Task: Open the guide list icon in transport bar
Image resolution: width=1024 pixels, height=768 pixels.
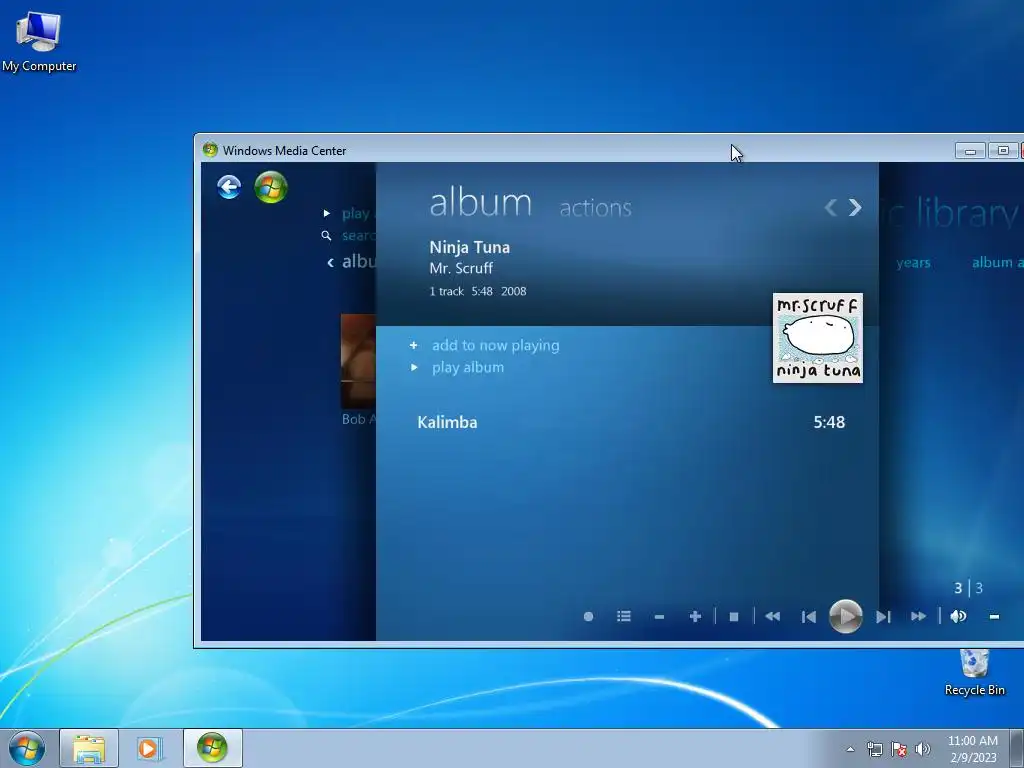Action: click(624, 616)
